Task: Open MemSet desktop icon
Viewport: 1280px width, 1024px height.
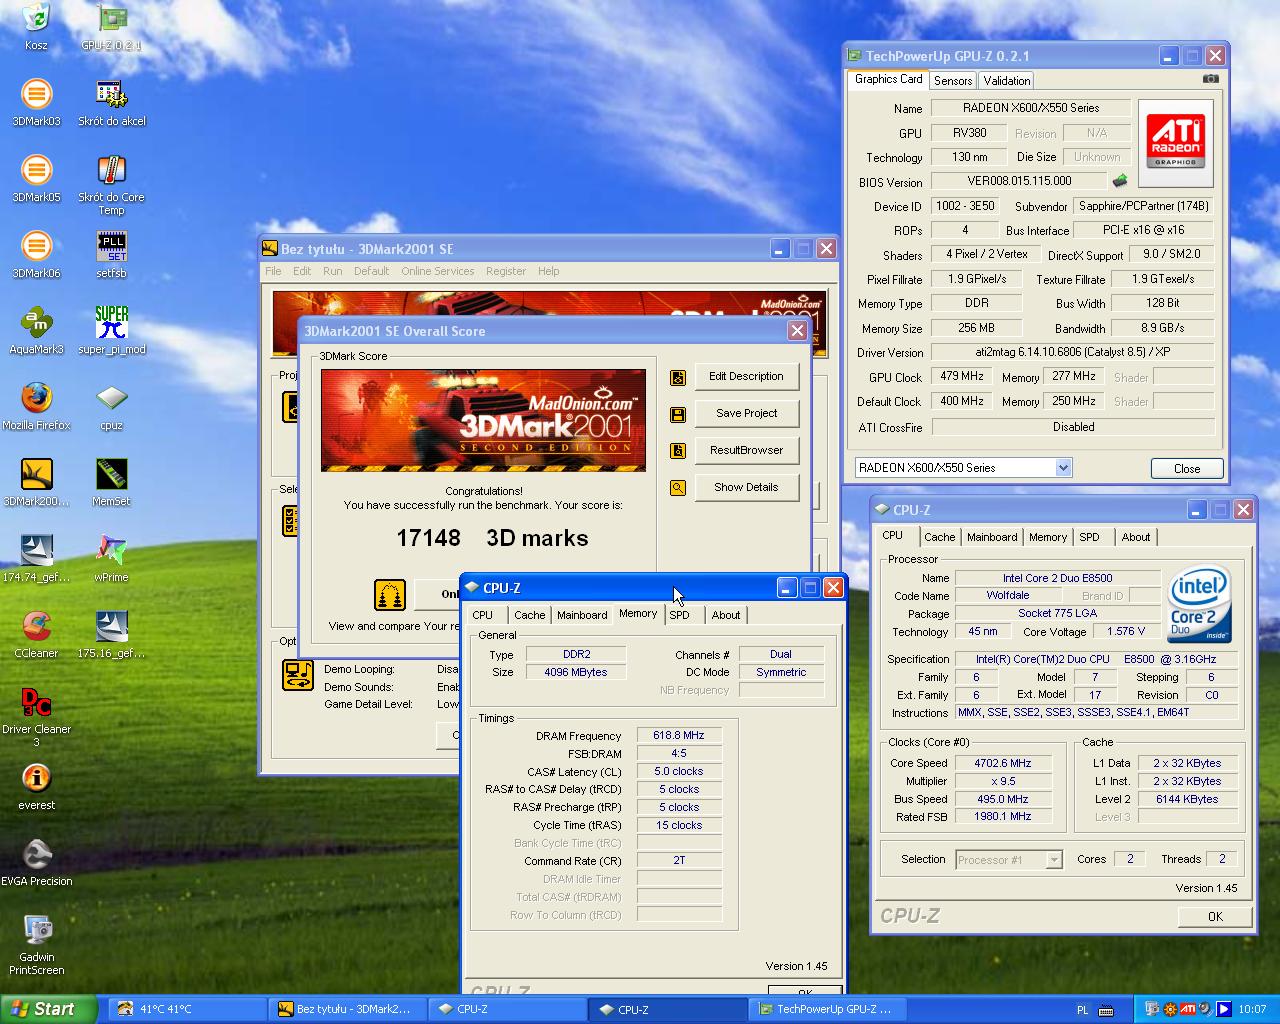Action: 111,482
